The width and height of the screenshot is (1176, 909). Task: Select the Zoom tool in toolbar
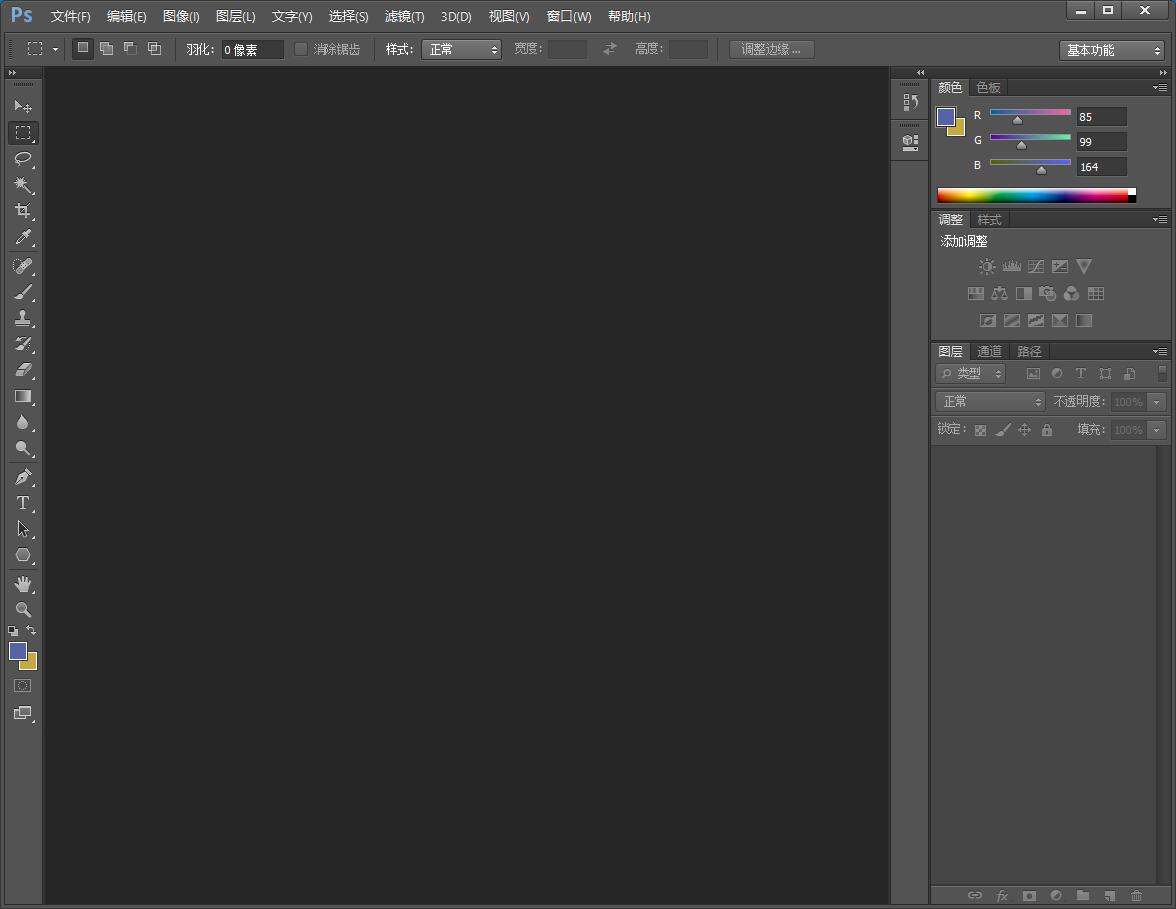(23, 610)
